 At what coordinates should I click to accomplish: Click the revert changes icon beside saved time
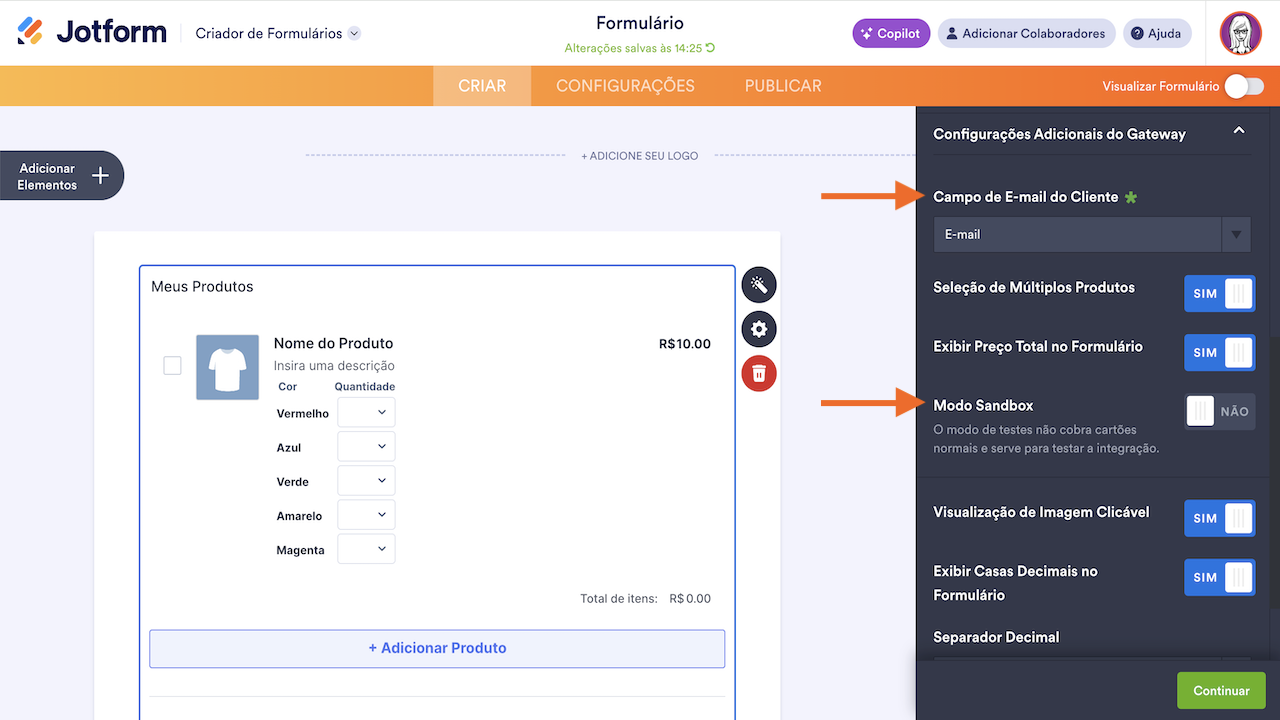(711, 47)
